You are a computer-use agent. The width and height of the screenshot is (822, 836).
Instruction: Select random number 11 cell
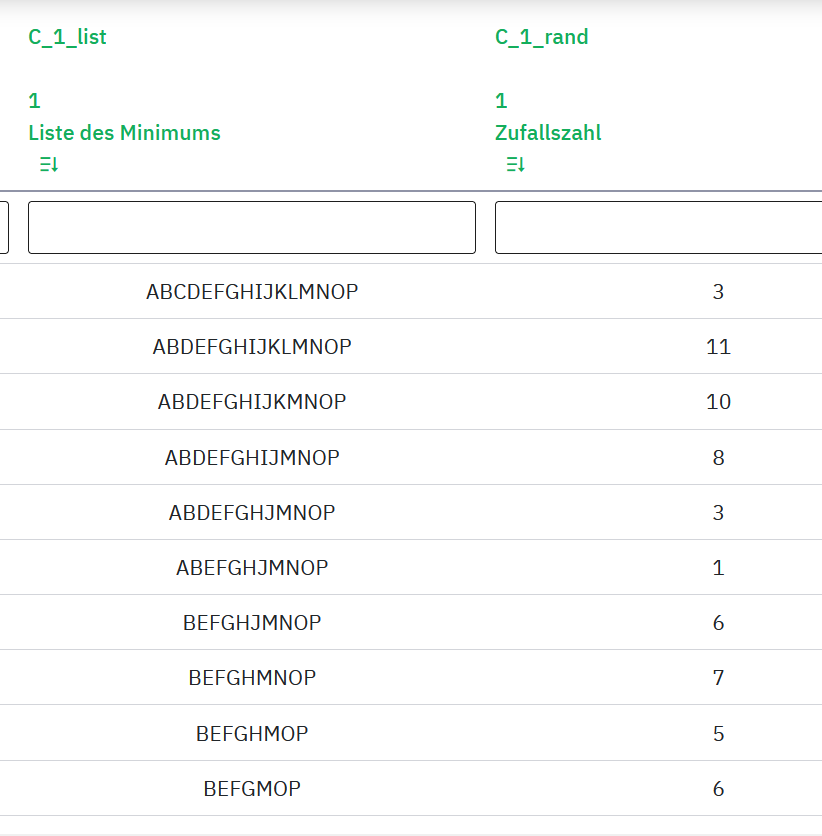tap(718, 347)
